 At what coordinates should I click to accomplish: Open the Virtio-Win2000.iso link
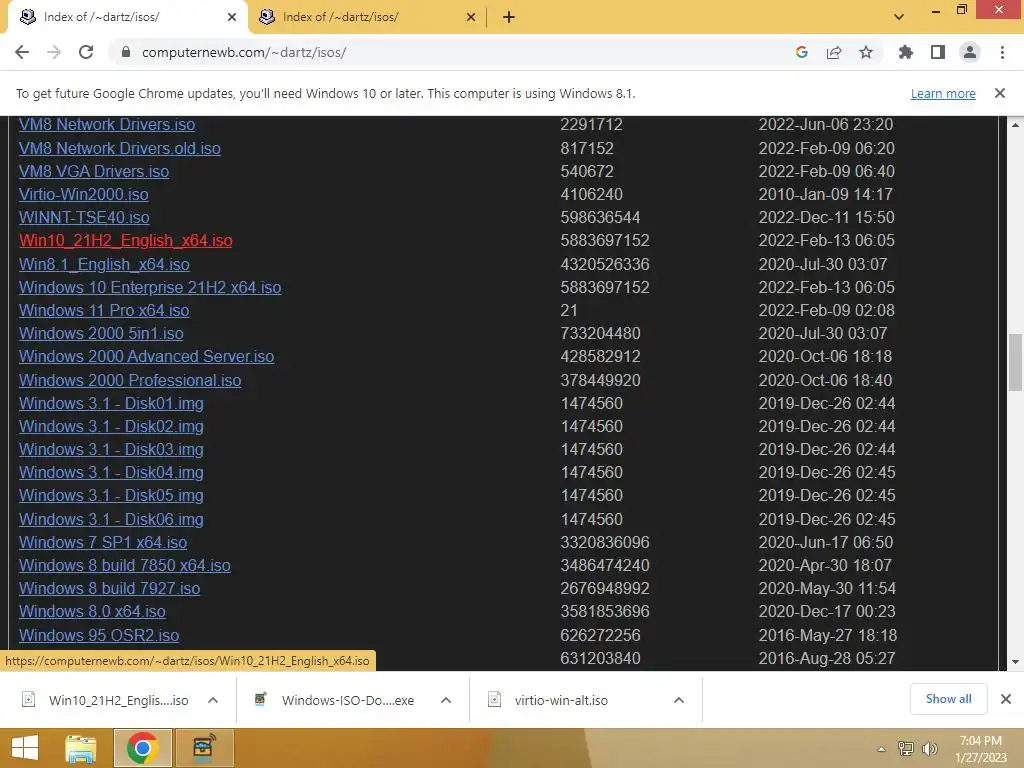[x=84, y=194]
